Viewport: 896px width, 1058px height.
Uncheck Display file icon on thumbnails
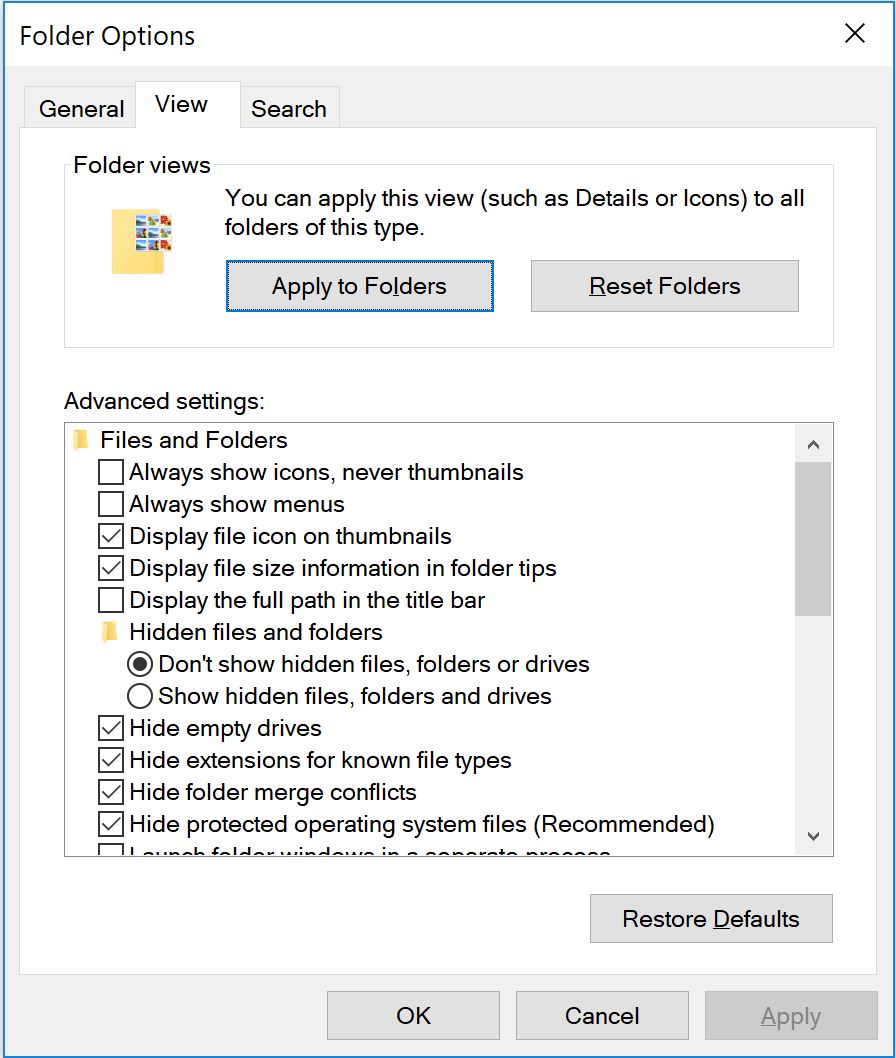(111, 536)
